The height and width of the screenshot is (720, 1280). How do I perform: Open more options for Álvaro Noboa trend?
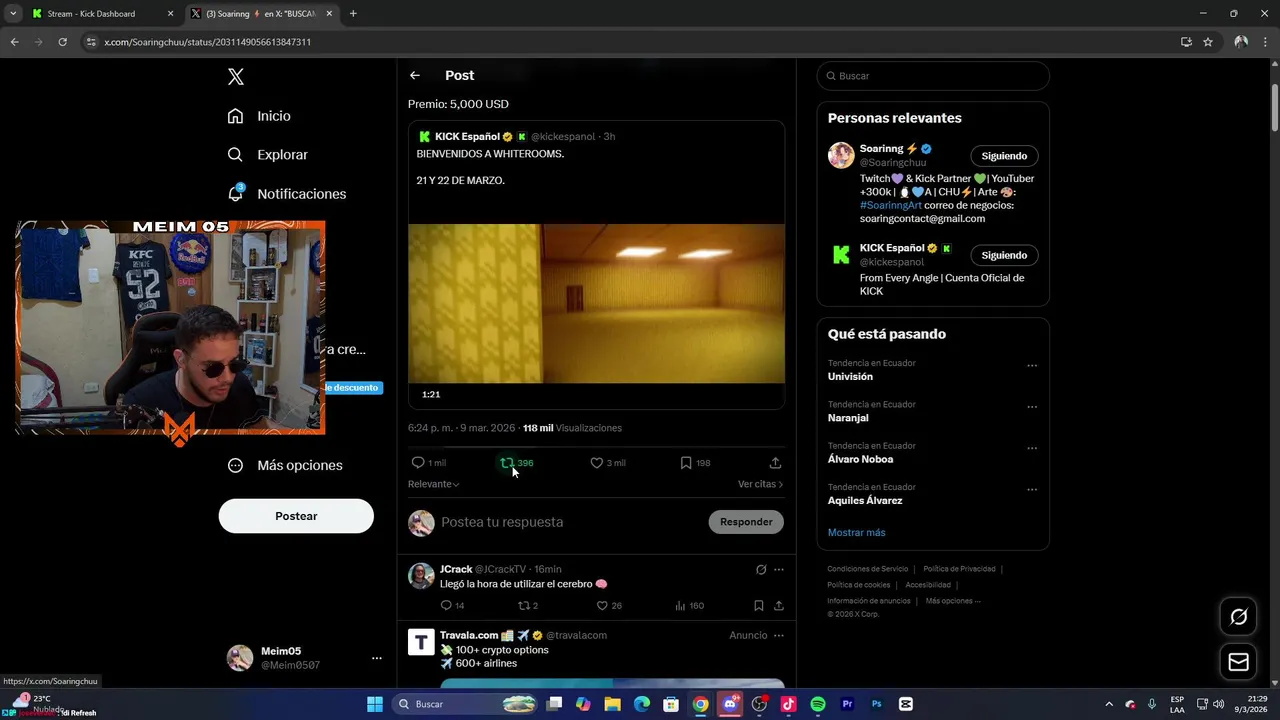click(x=1032, y=449)
